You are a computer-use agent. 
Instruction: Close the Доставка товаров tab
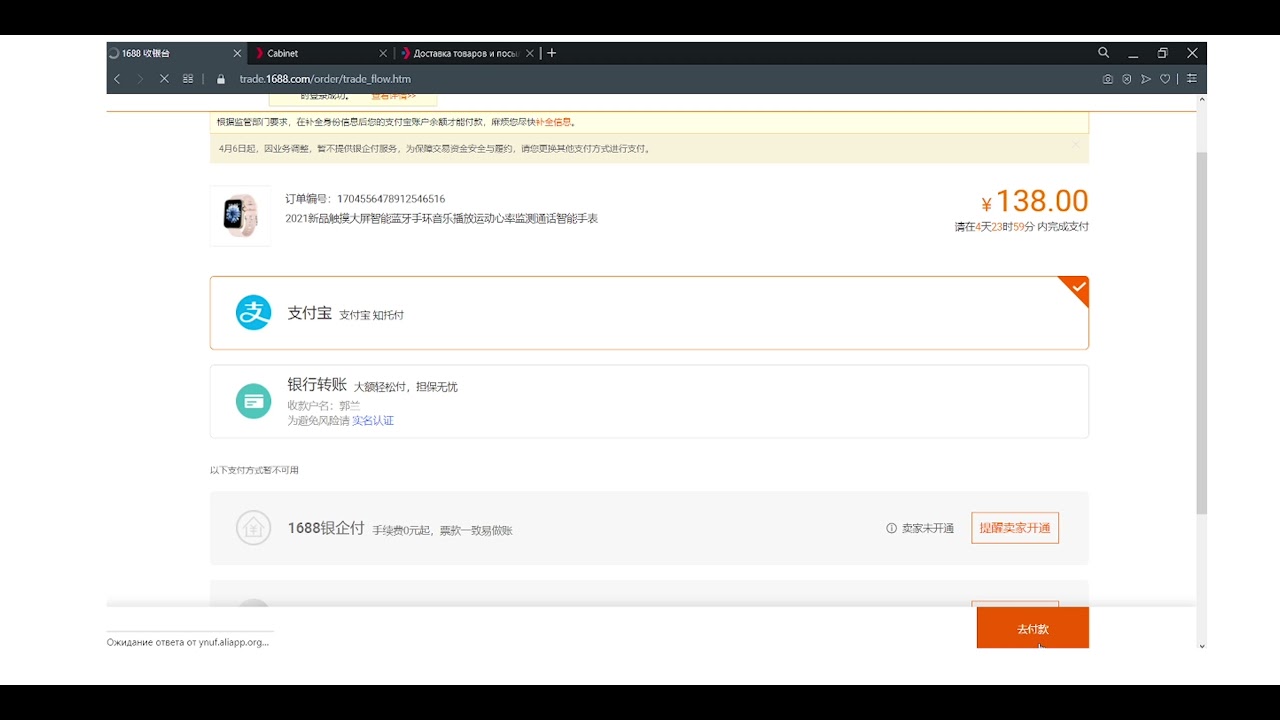tap(530, 53)
